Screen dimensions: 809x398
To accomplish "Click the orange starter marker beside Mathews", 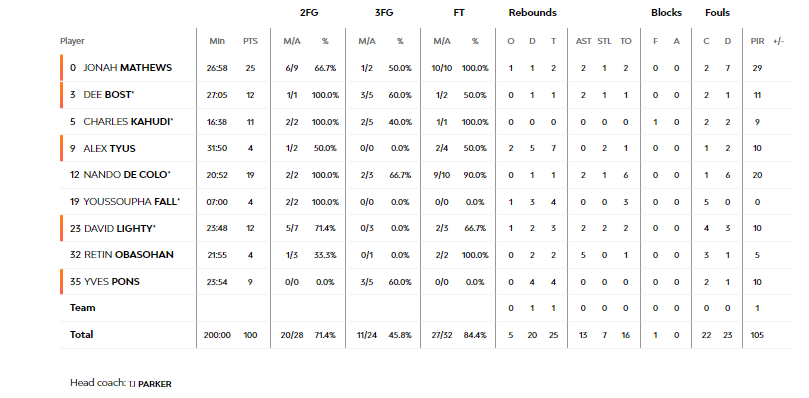I will tap(61, 68).
